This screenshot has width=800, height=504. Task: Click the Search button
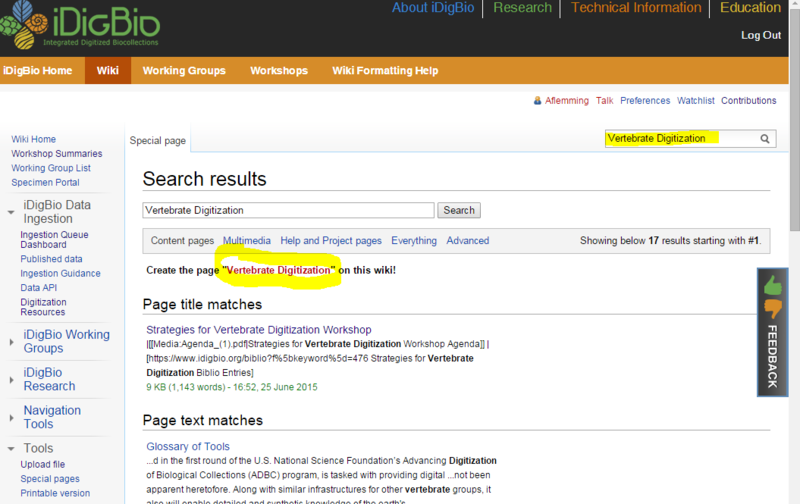459,210
